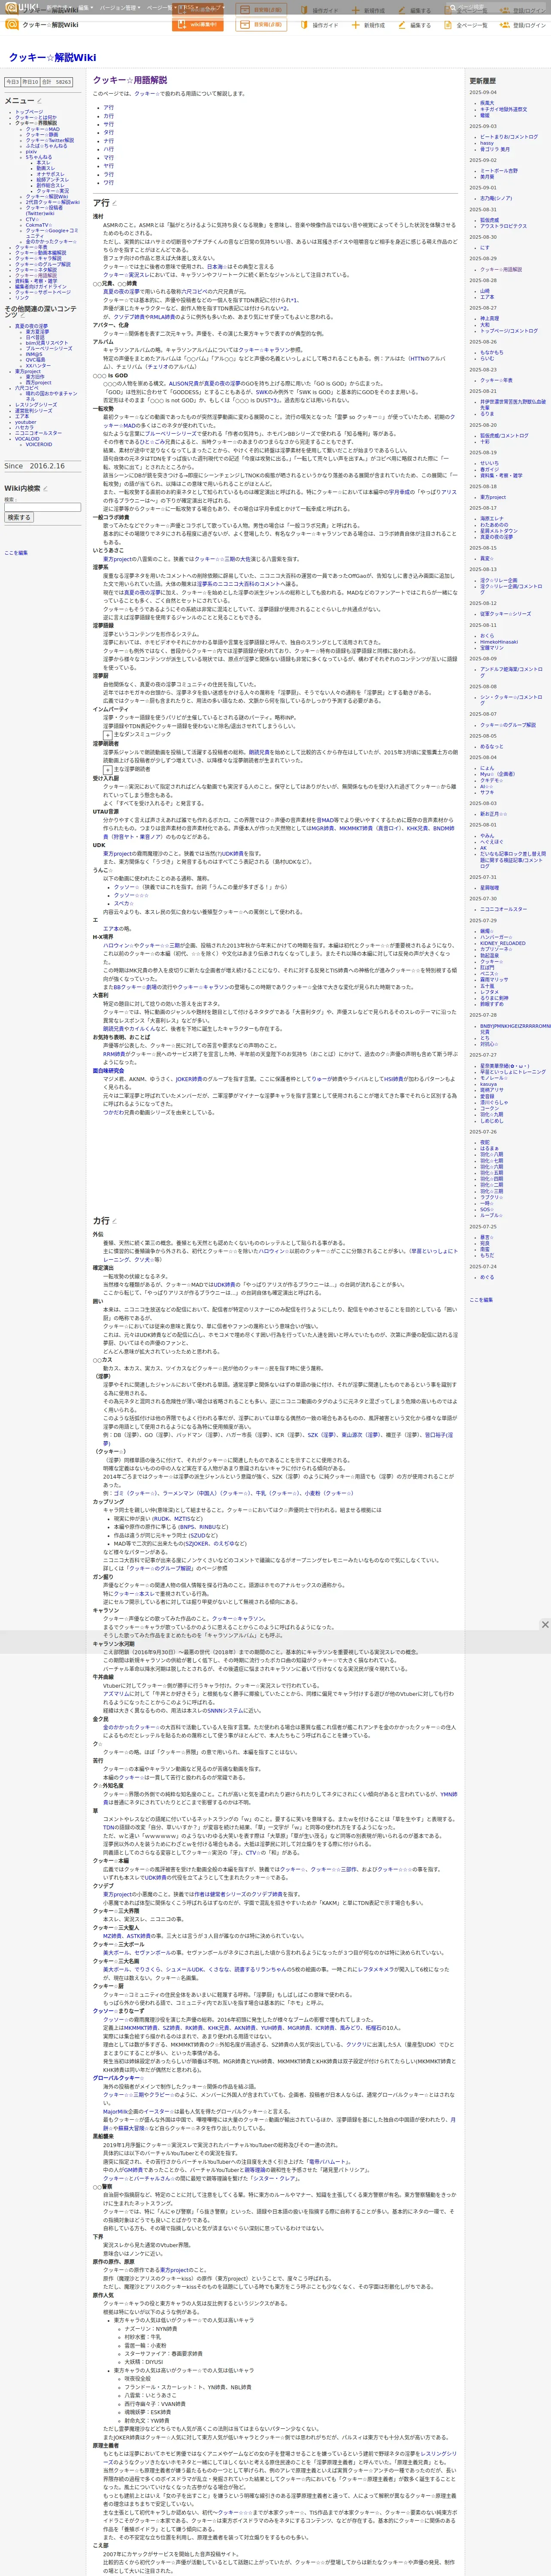Open 全ページ一覧 from the toolbar
551x2576 pixels.
click(x=467, y=25)
